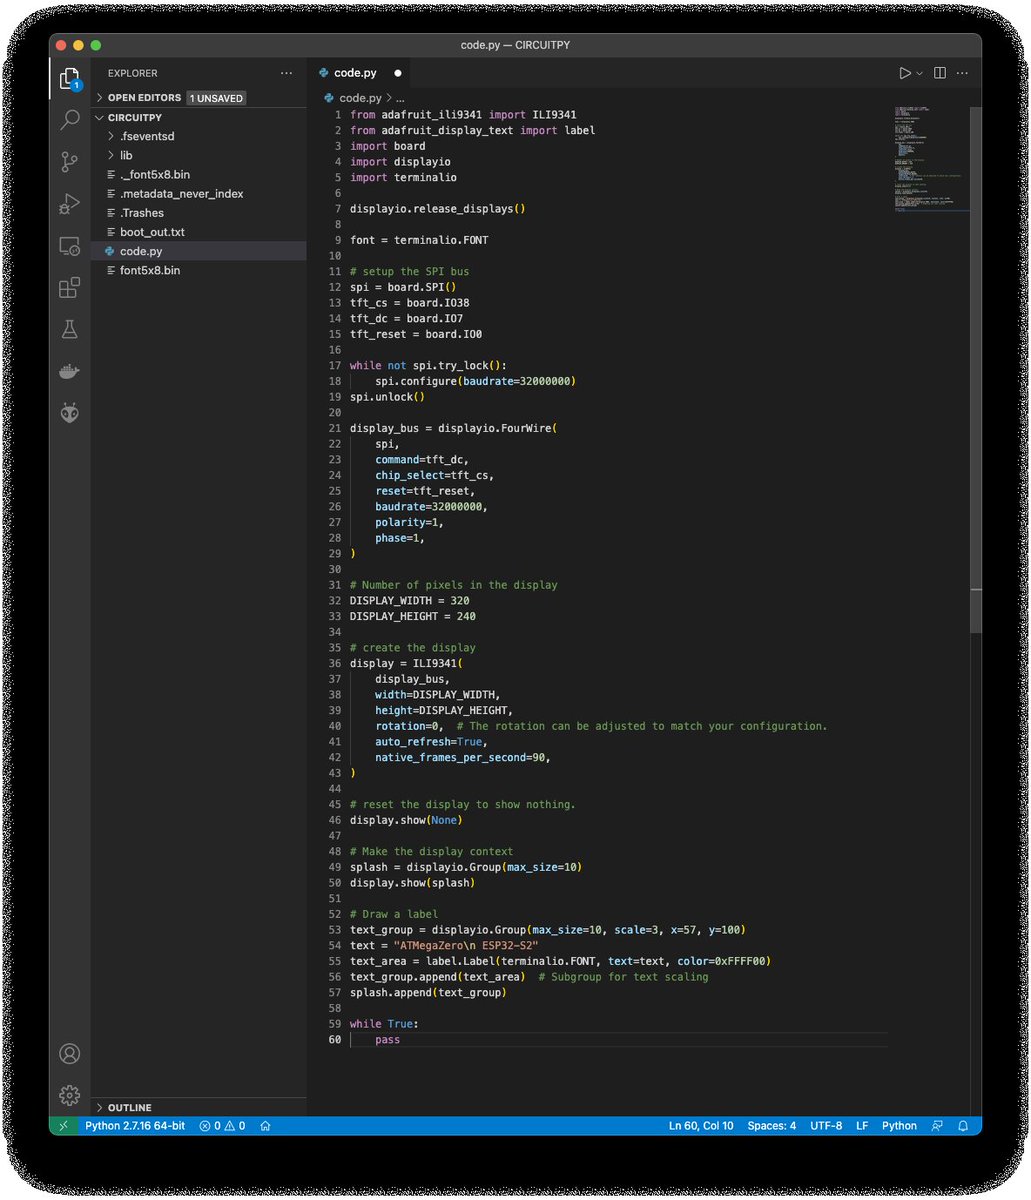Viewport: 1031px width, 1200px height.
Task: Change indentation via Spaces: 4
Action: point(772,1125)
